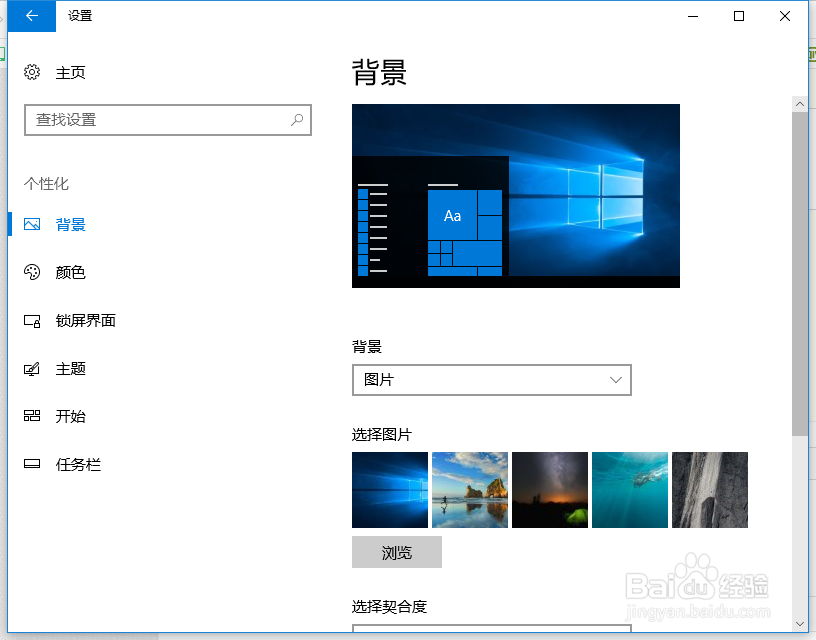Select the night camping wallpaper thumbnail
Screen dimensions: 816x640
[550, 490]
